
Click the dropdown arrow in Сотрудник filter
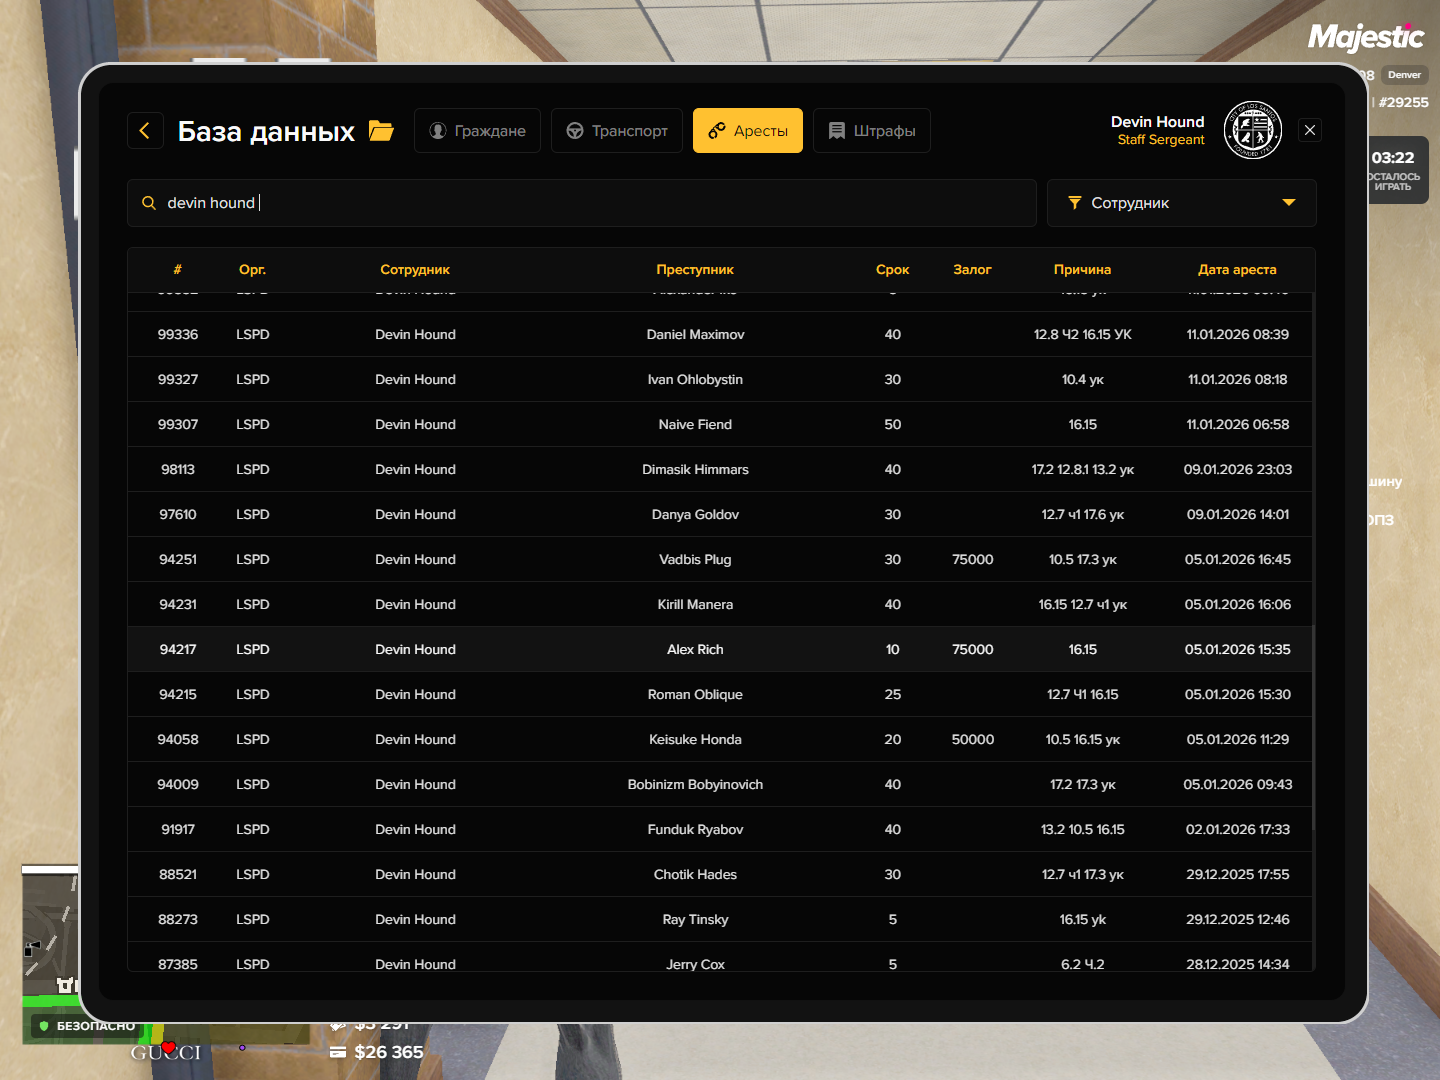(x=1289, y=203)
